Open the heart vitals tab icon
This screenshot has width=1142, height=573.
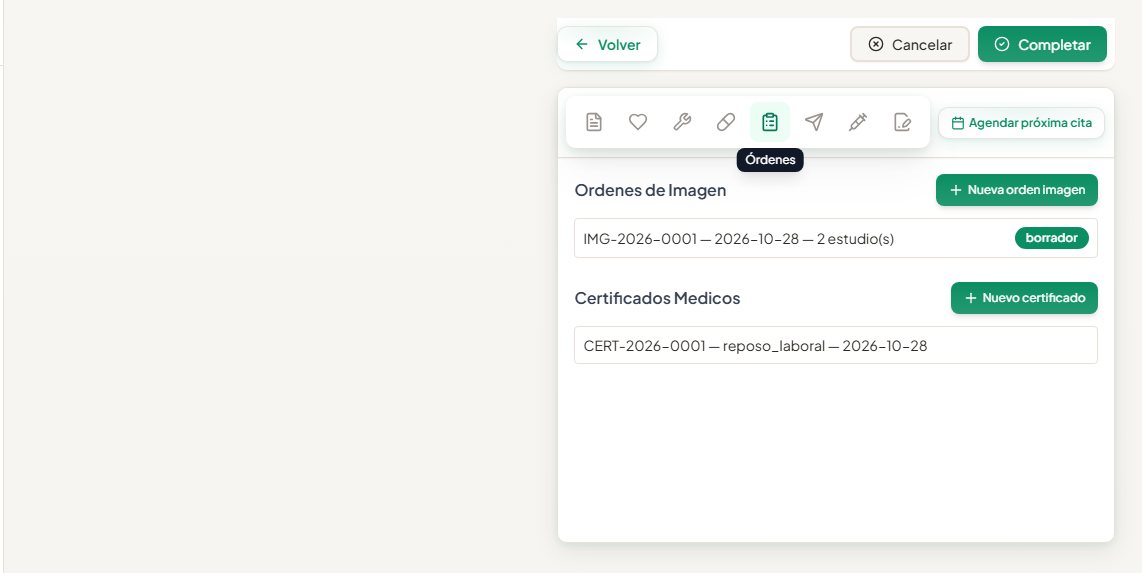(638, 122)
